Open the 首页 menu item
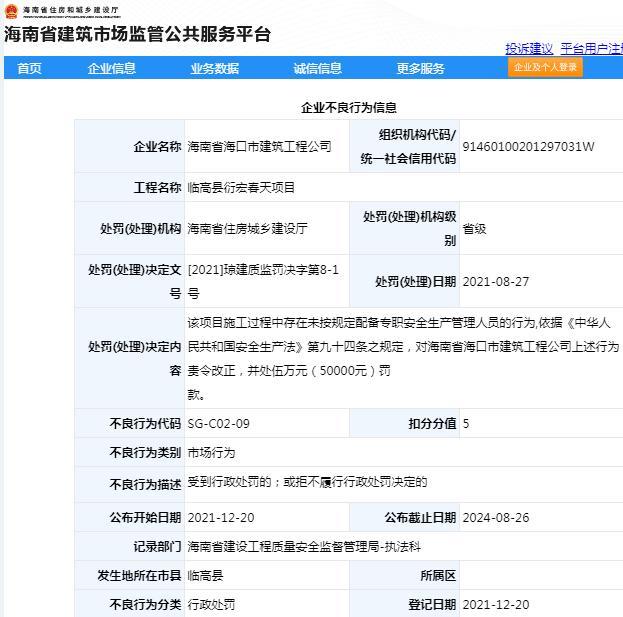Viewport: 623px width, 617px height. point(29,68)
